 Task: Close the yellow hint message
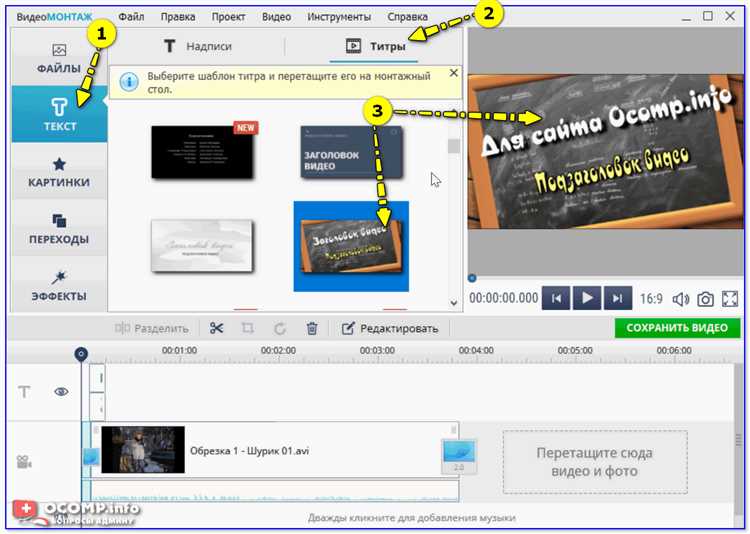453,74
